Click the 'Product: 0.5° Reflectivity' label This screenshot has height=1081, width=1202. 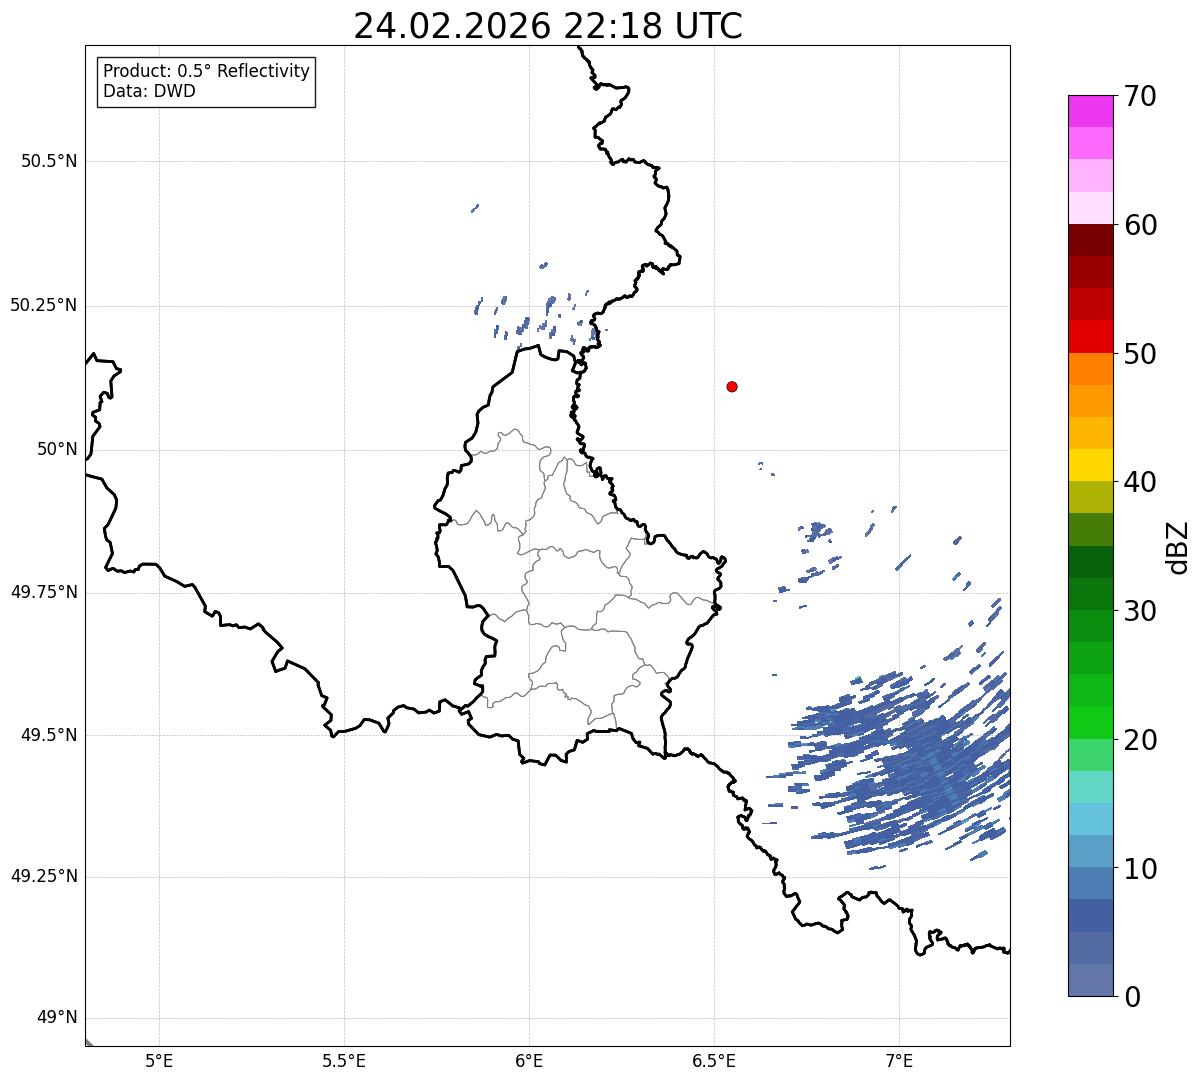(207, 71)
